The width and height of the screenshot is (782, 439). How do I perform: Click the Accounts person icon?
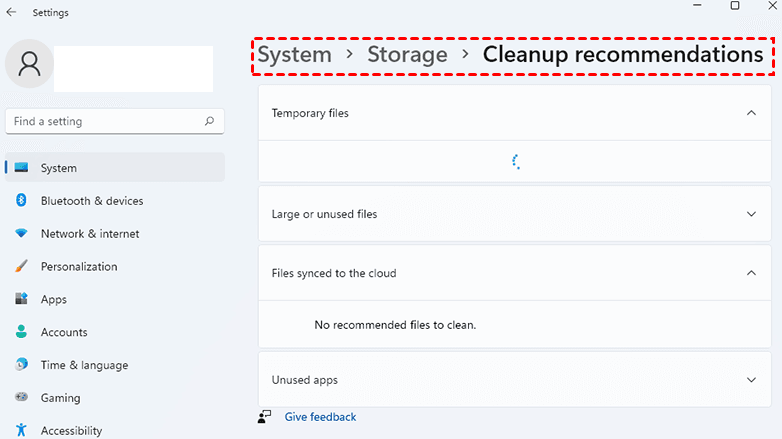pyautogui.click(x=20, y=332)
